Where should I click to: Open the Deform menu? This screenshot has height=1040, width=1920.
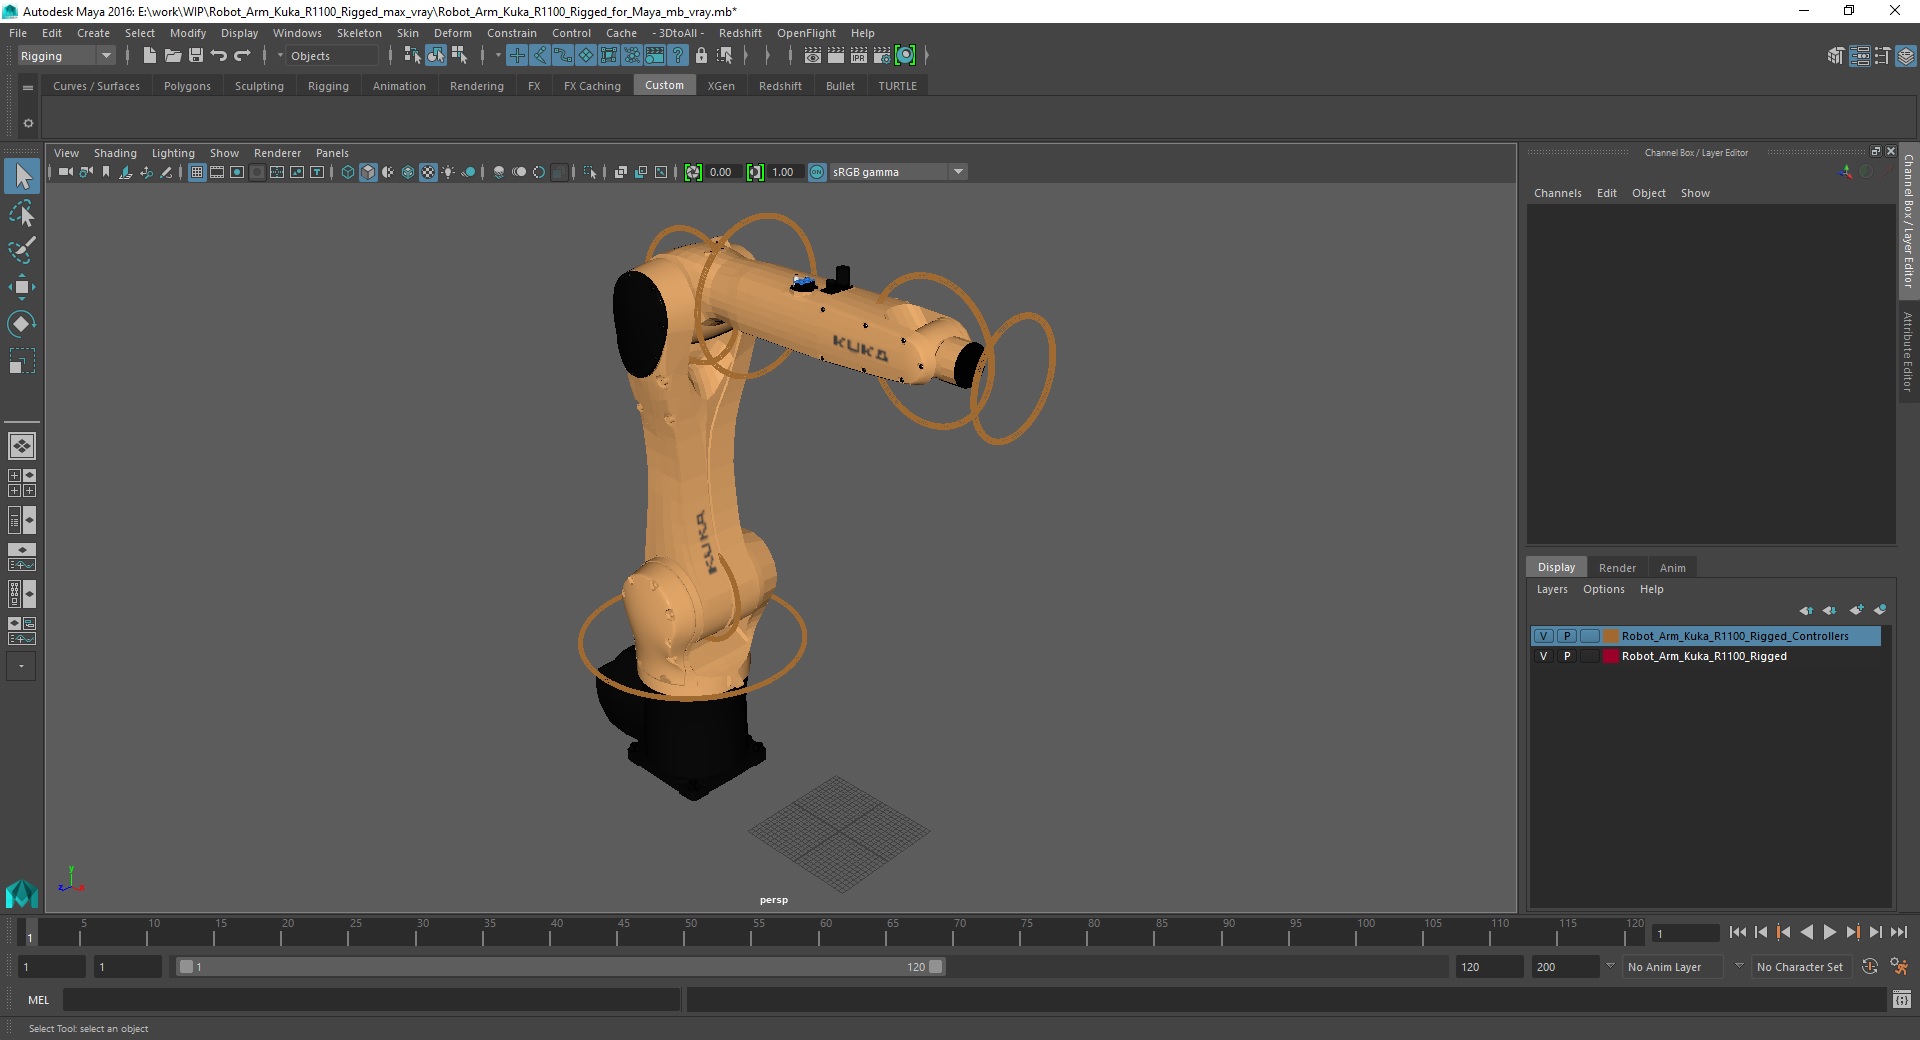452,33
